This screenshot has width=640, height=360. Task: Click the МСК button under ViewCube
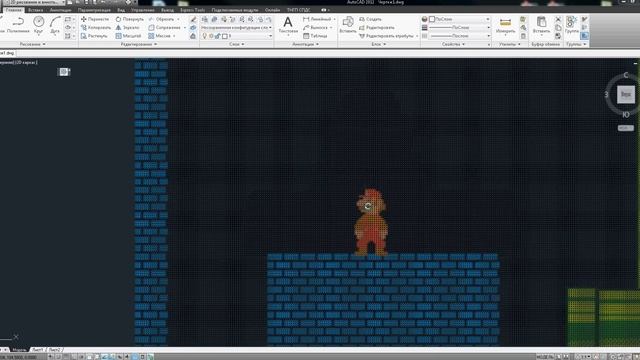625,128
